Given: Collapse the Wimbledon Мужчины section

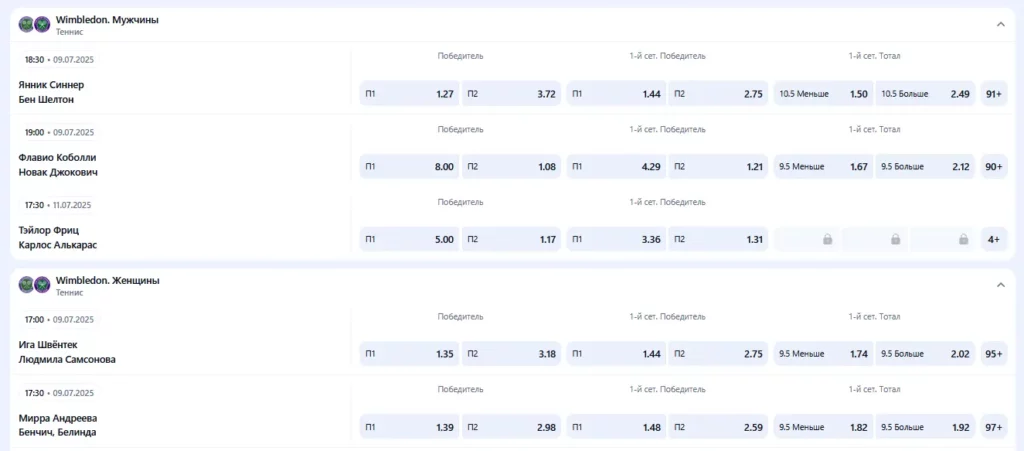Looking at the screenshot, I should 1000,24.
